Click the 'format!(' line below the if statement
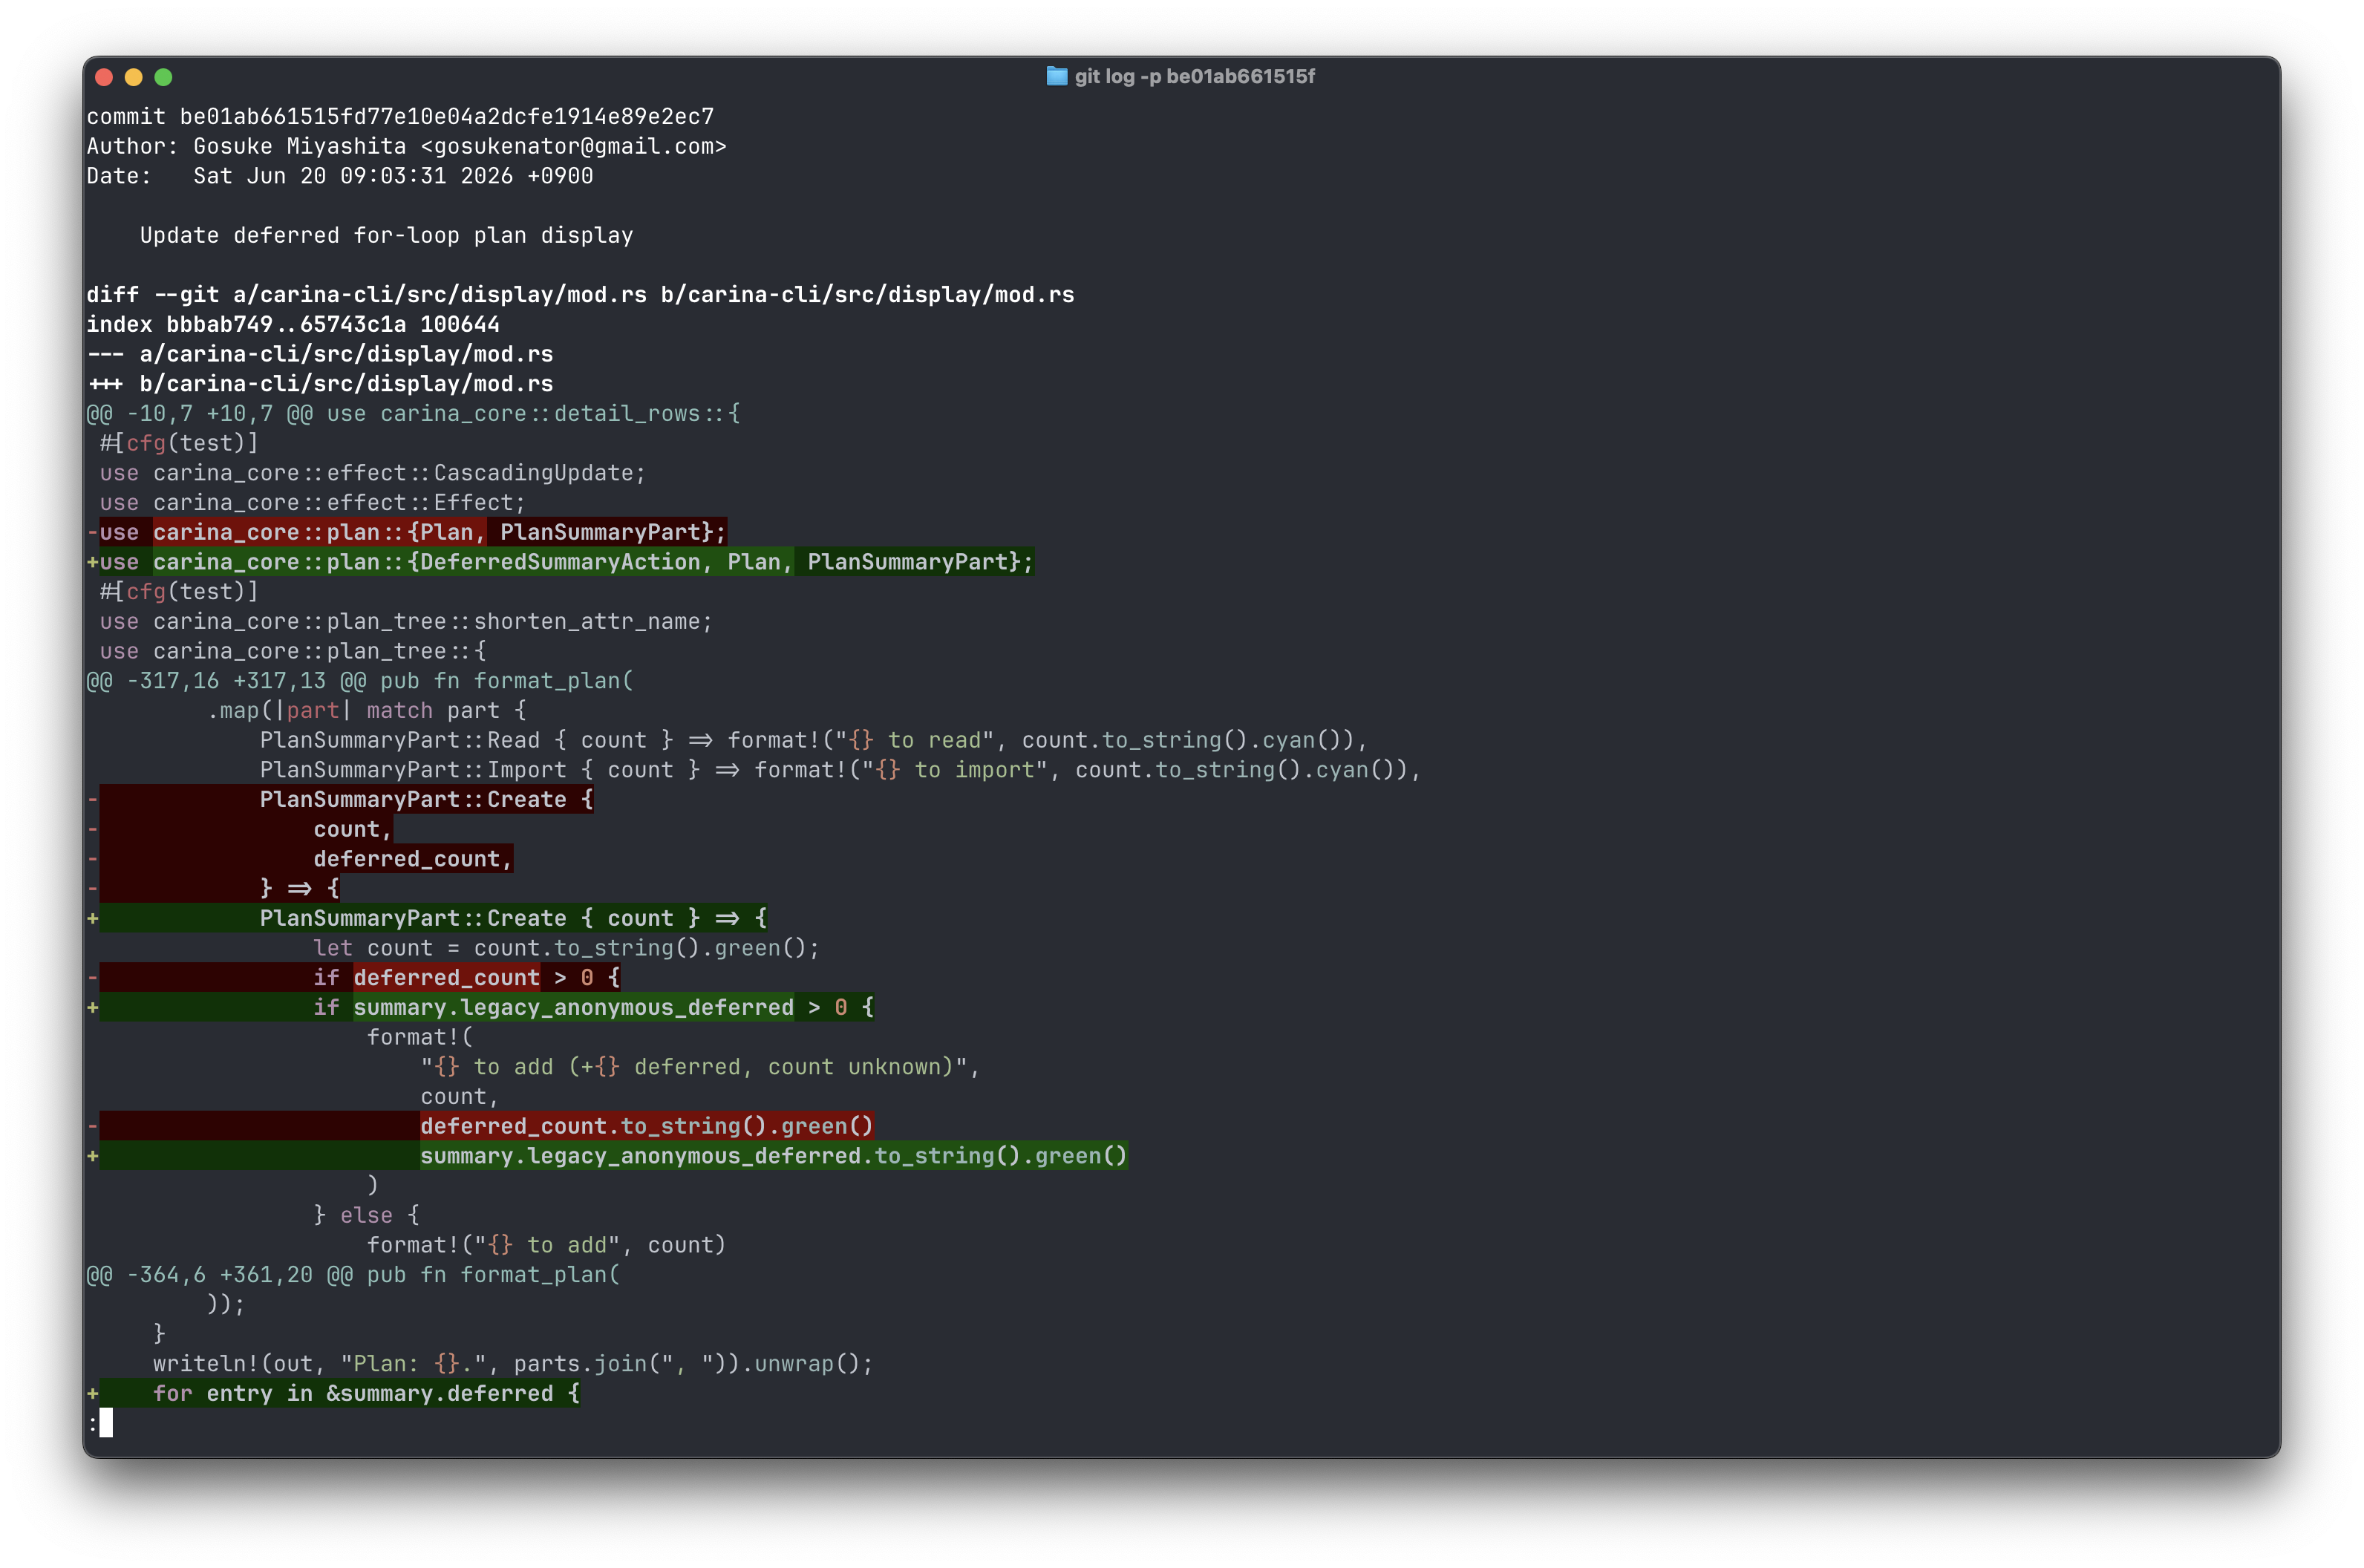 [x=420, y=1037]
